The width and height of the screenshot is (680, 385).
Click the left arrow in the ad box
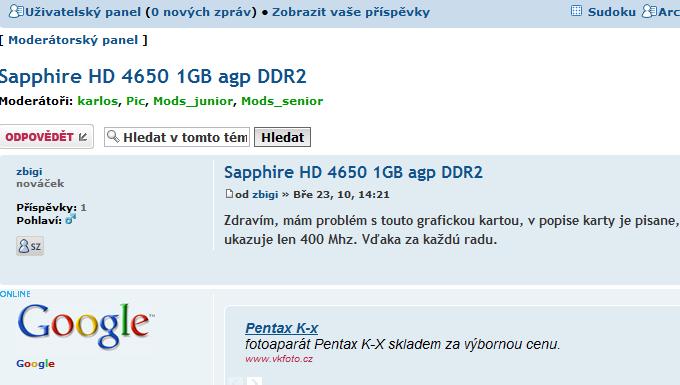coord(236,381)
